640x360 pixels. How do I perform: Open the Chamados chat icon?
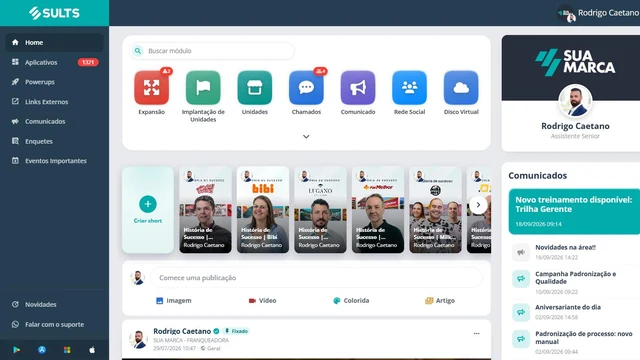click(x=306, y=87)
